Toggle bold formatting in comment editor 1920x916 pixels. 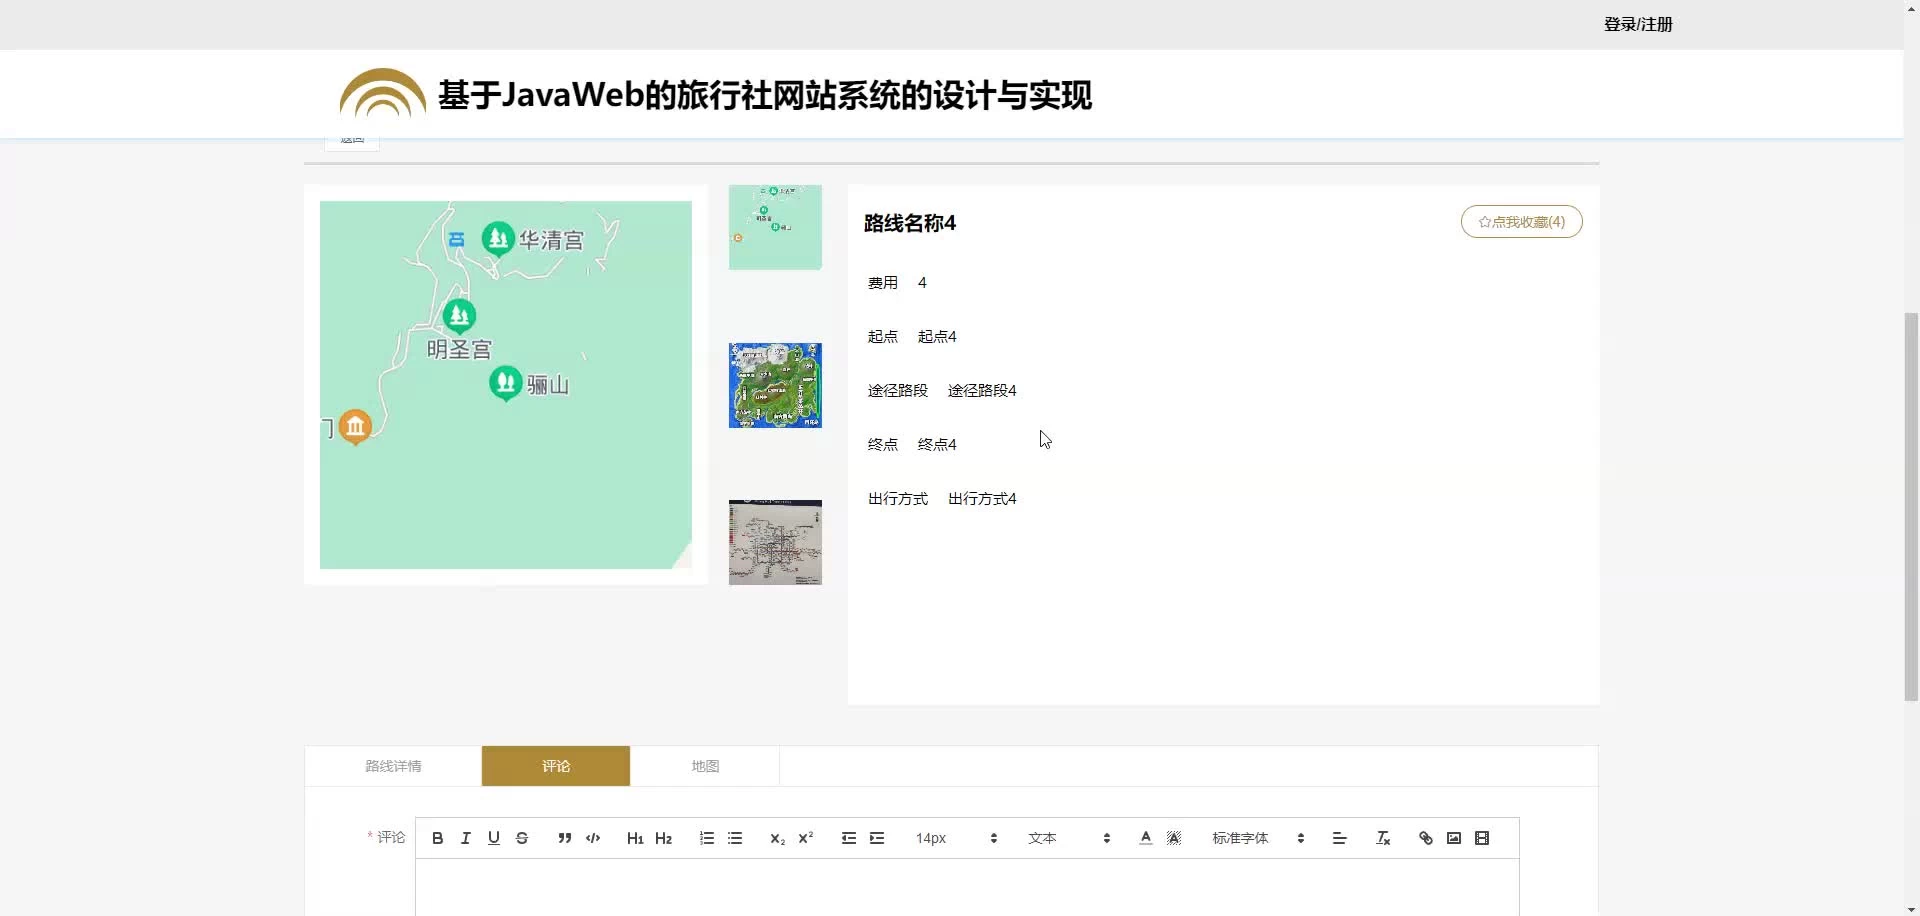pos(437,838)
